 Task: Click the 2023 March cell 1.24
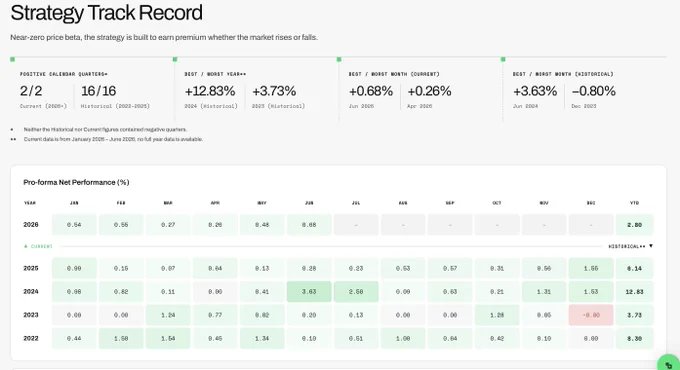168,315
